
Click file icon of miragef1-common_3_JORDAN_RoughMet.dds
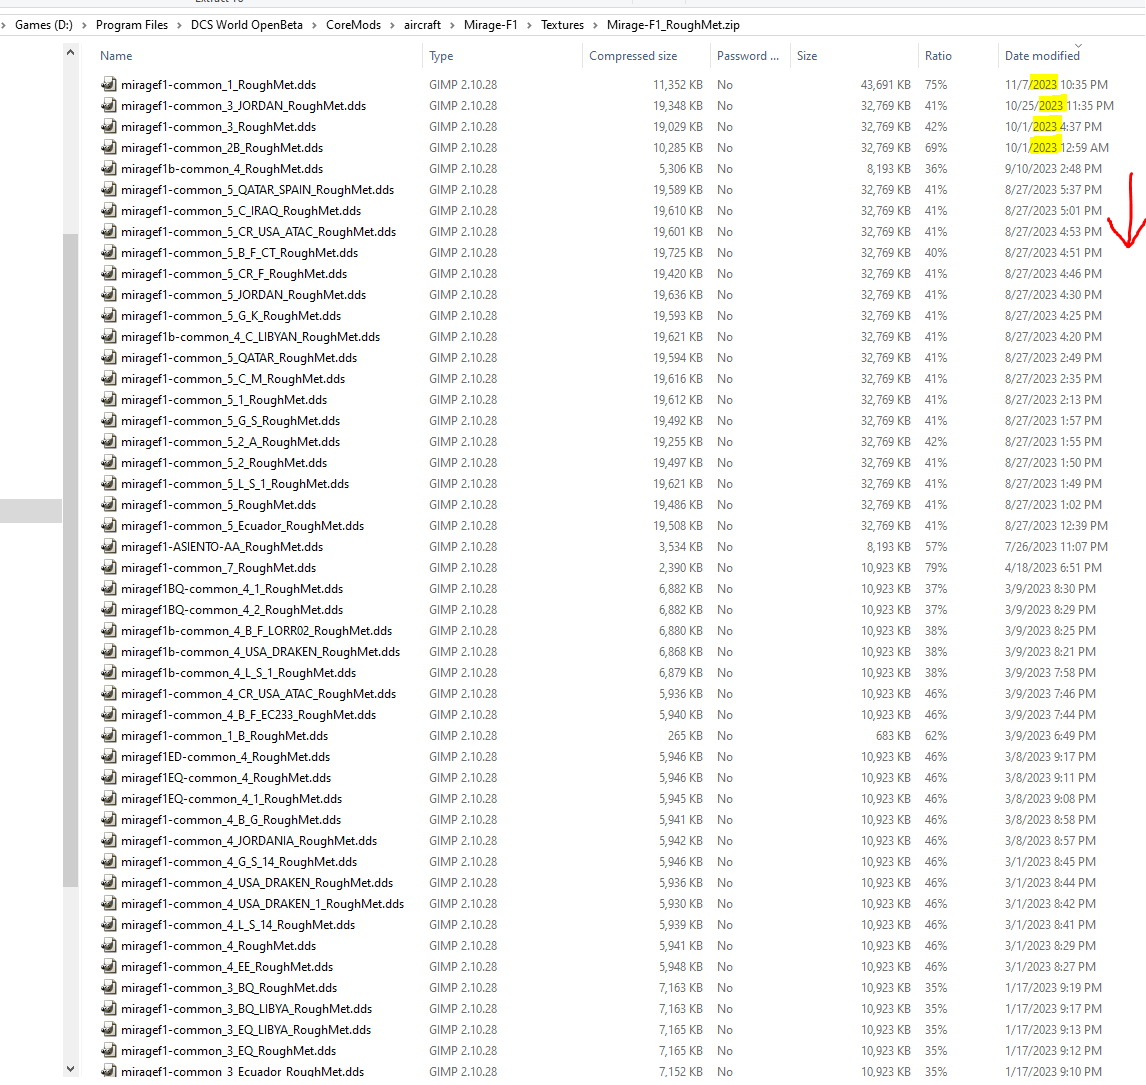(109, 106)
